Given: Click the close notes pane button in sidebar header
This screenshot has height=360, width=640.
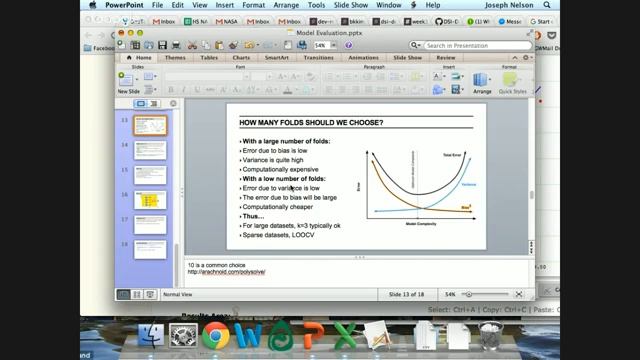Looking at the screenshot, I should pos(173,104).
